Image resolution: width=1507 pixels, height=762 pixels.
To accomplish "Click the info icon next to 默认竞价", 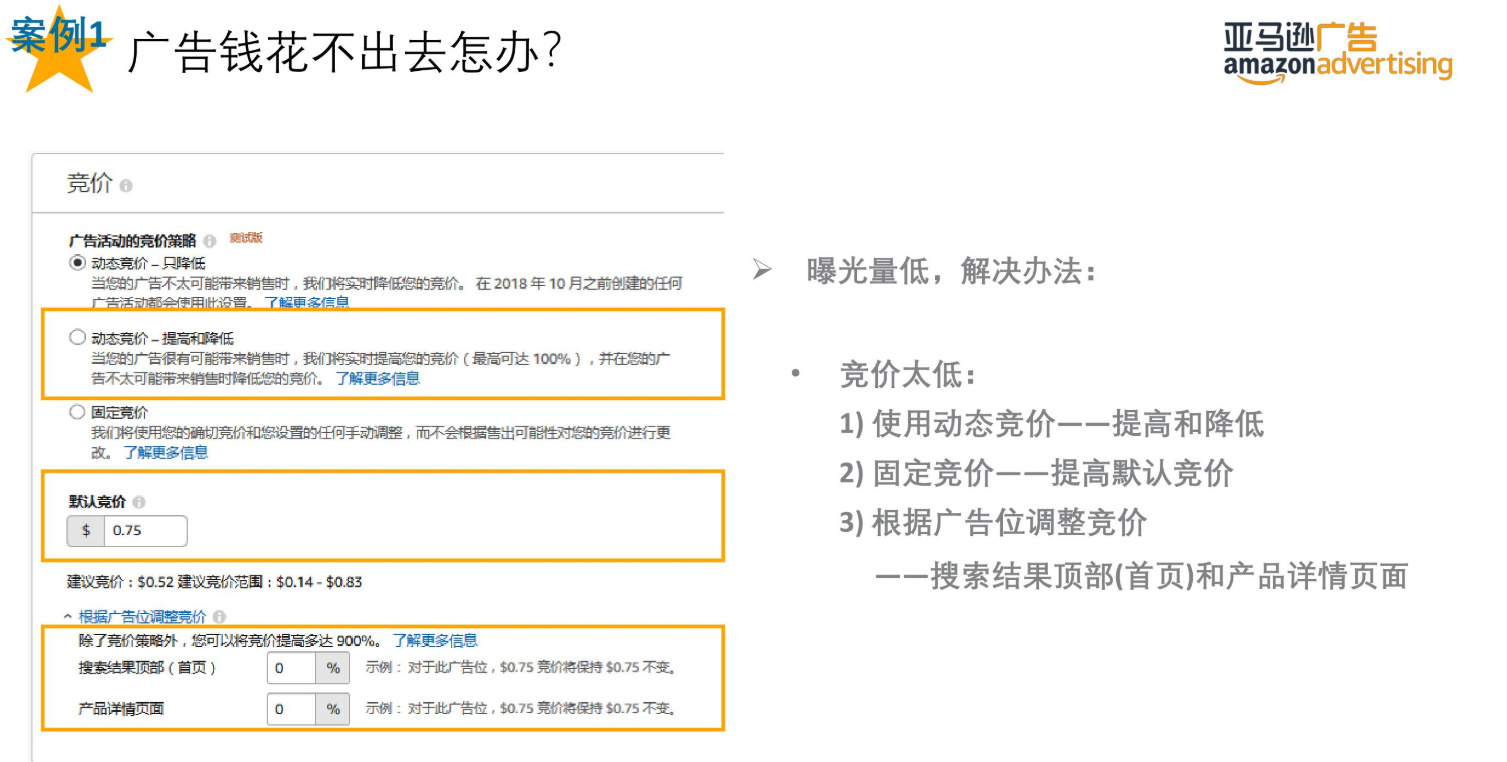I will coord(140,503).
